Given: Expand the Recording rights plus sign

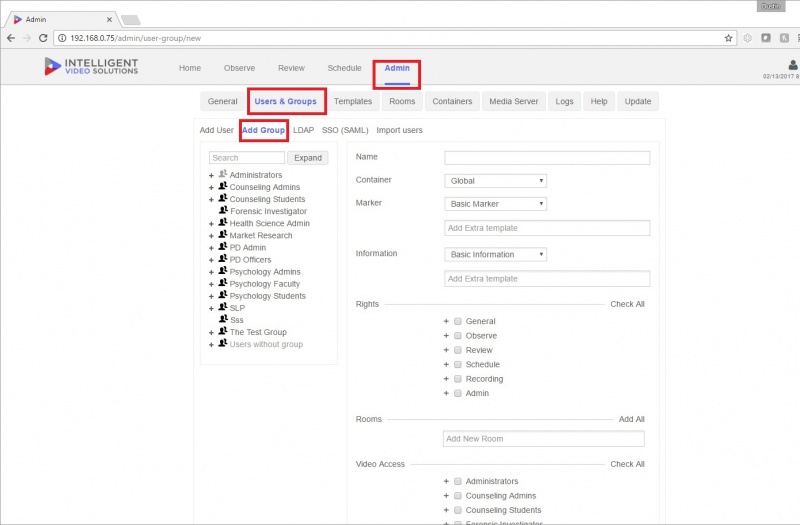Looking at the screenshot, I should point(446,379).
